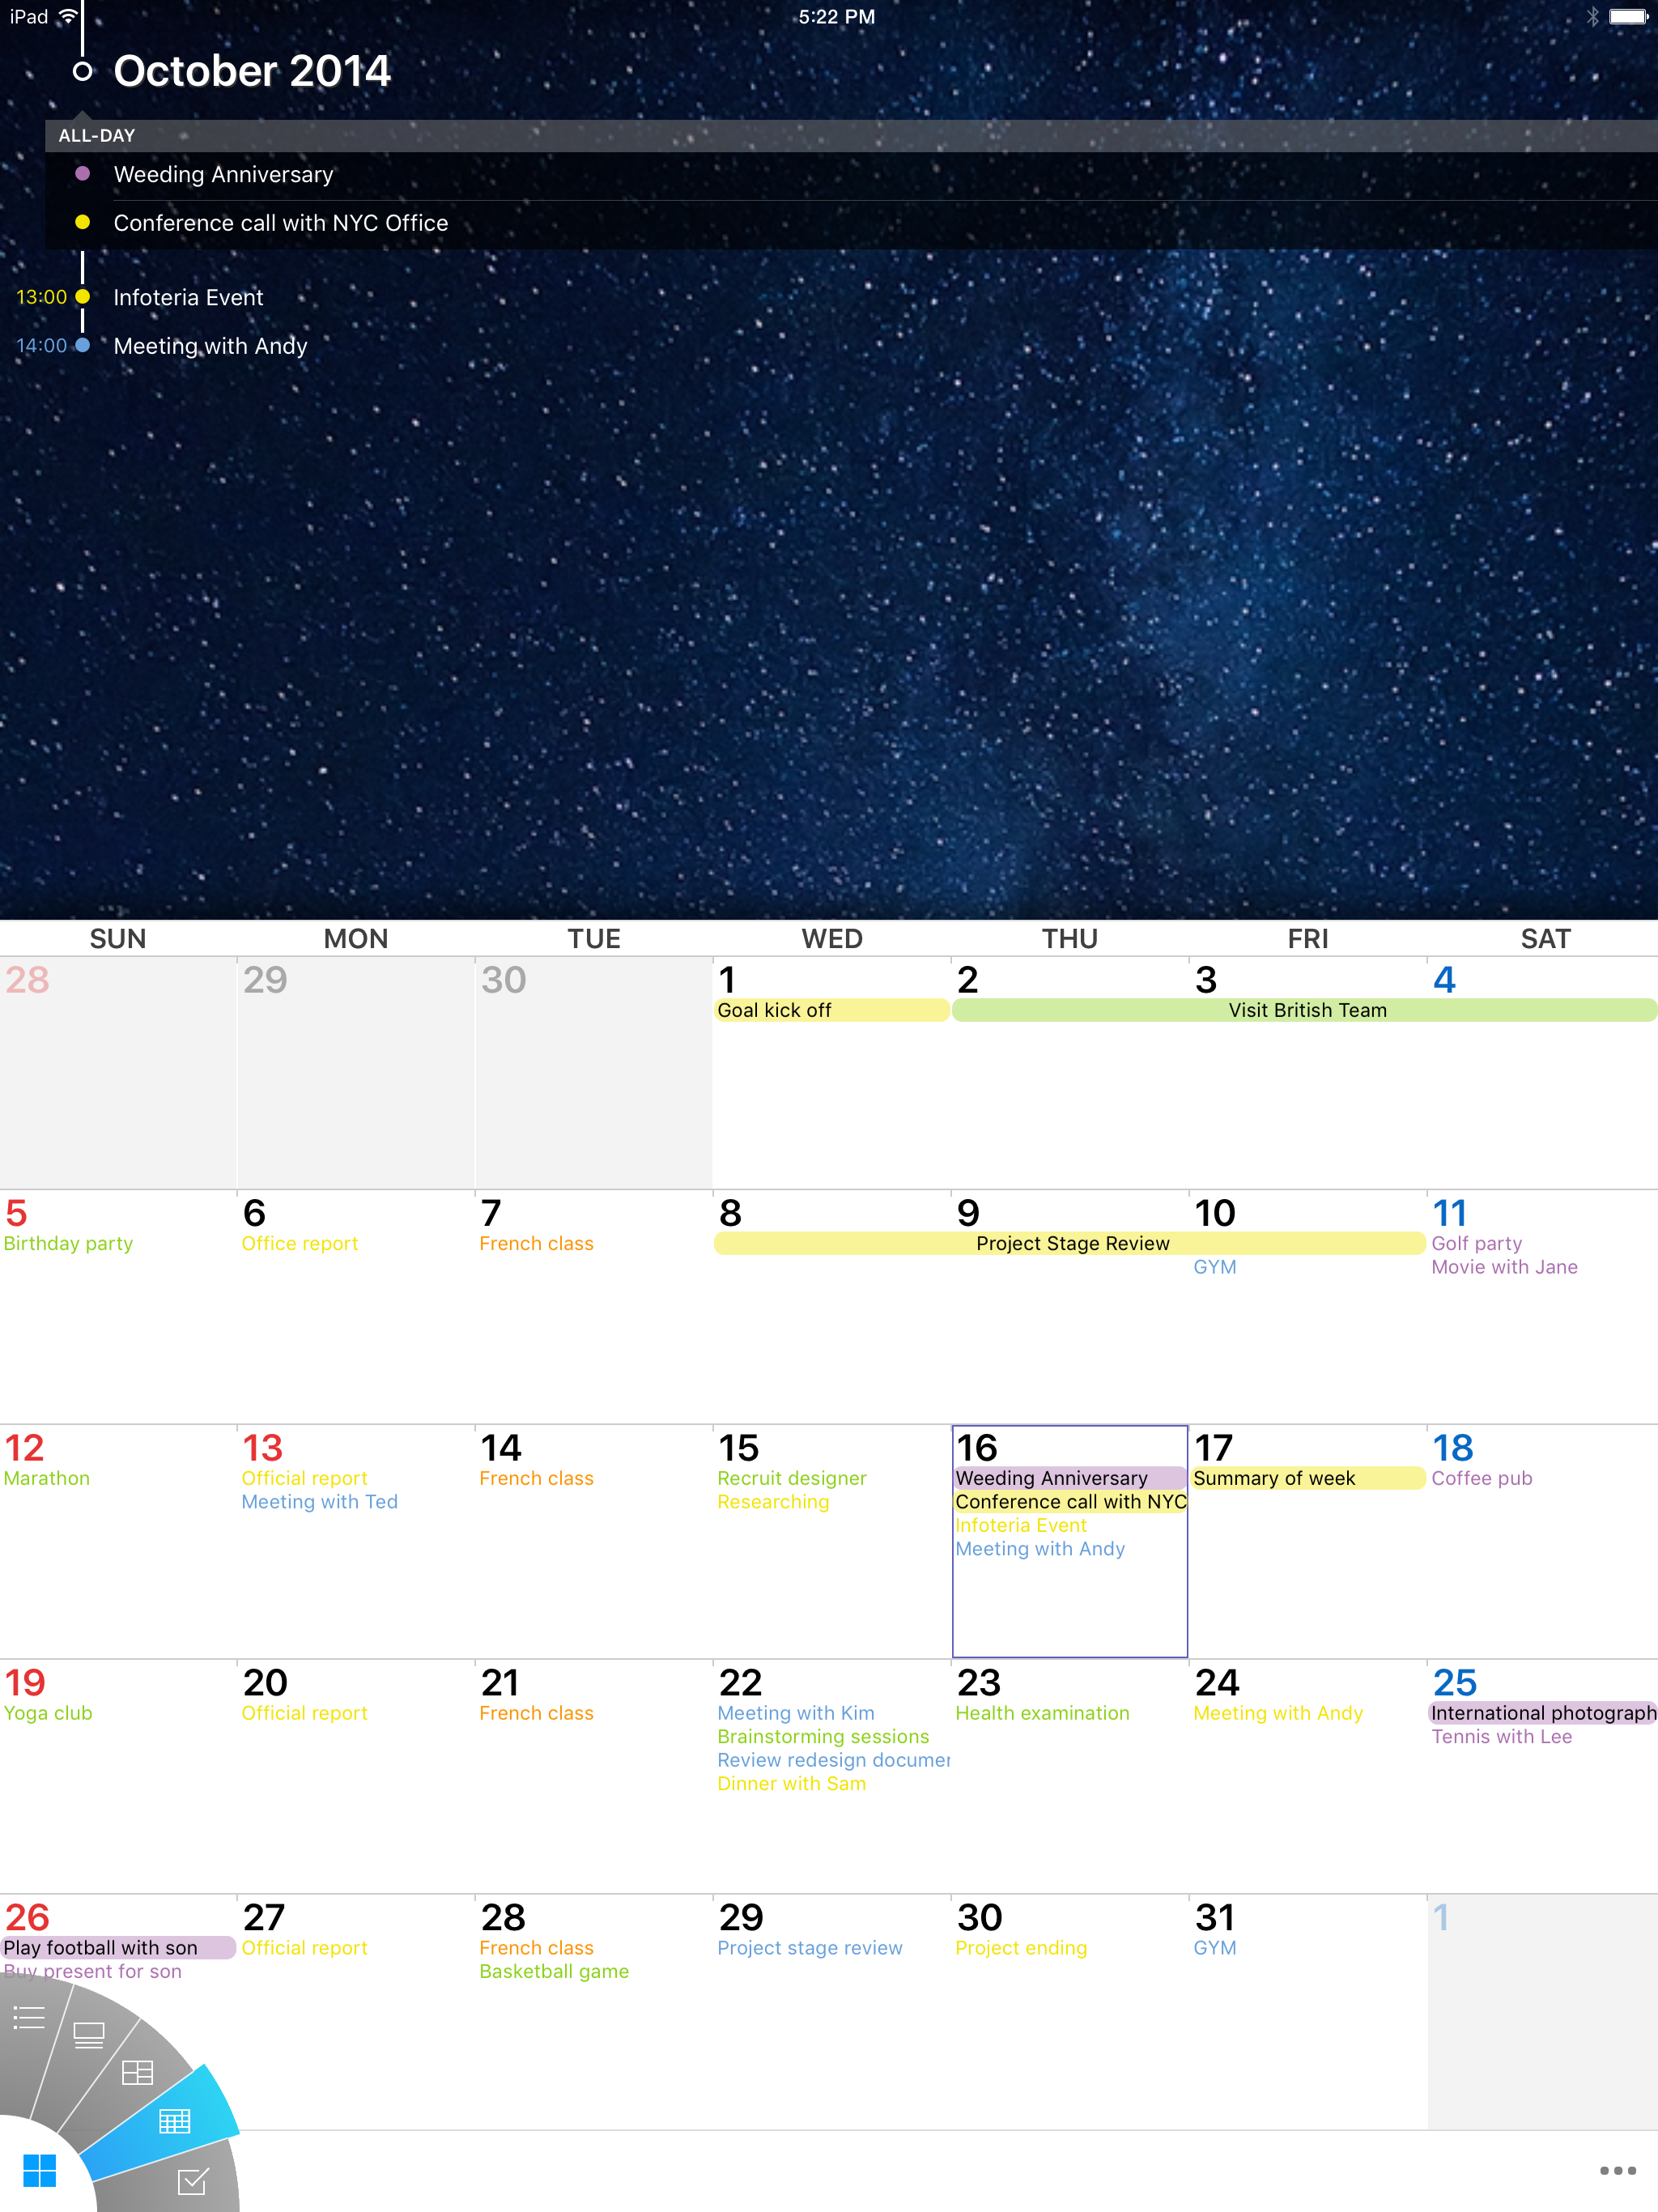Tap the Project Stage Review event bar
The width and height of the screenshot is (1658, 2212).
(x=1070, y=1243)
